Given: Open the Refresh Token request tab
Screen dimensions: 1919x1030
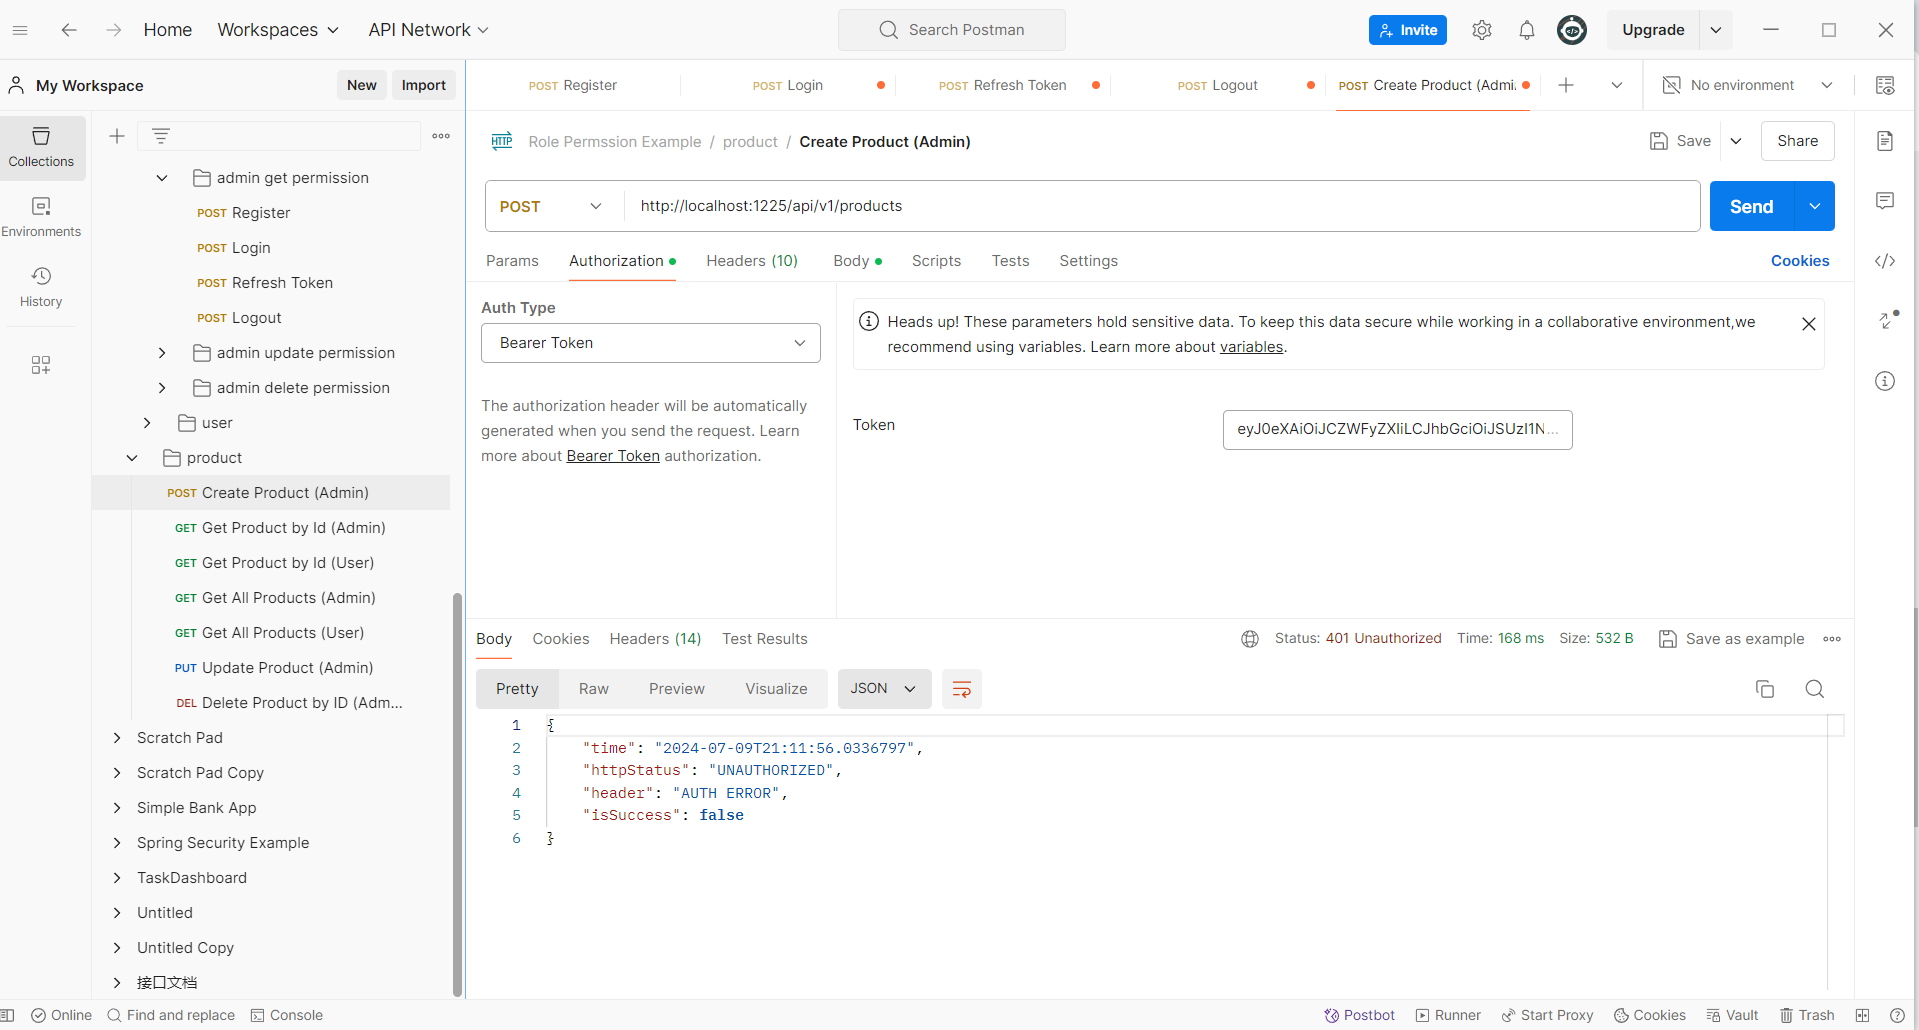Looking at the screenshot, I should point(1003,85).
